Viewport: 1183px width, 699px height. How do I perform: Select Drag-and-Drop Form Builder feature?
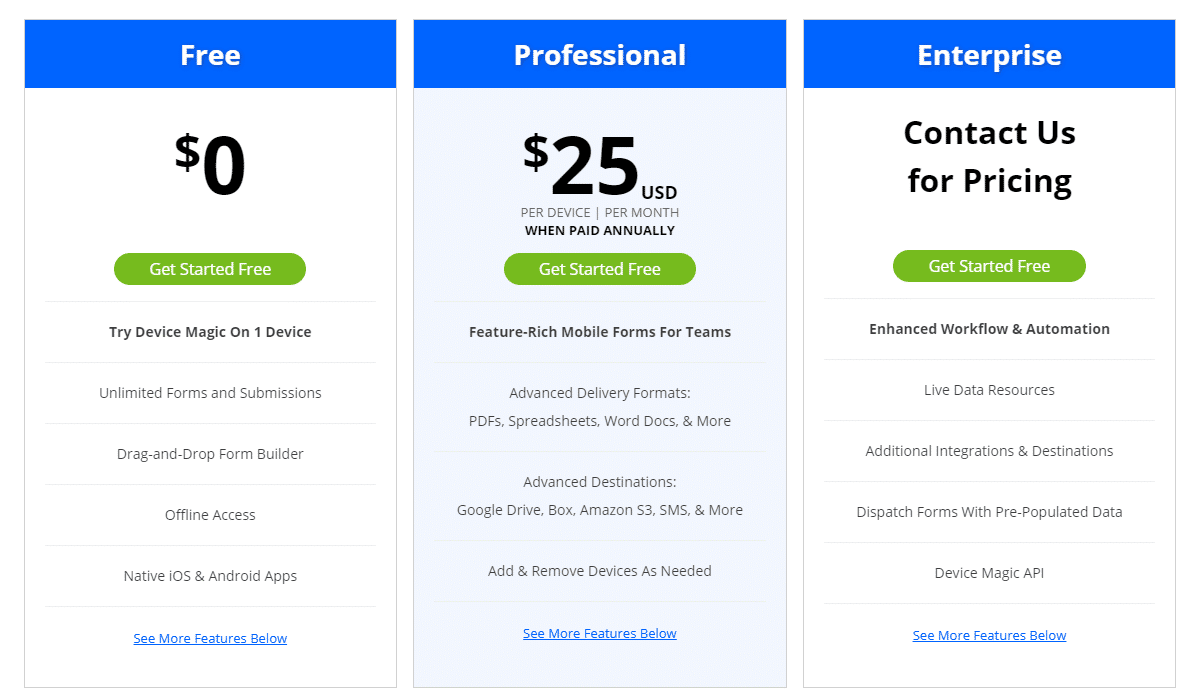210,453
